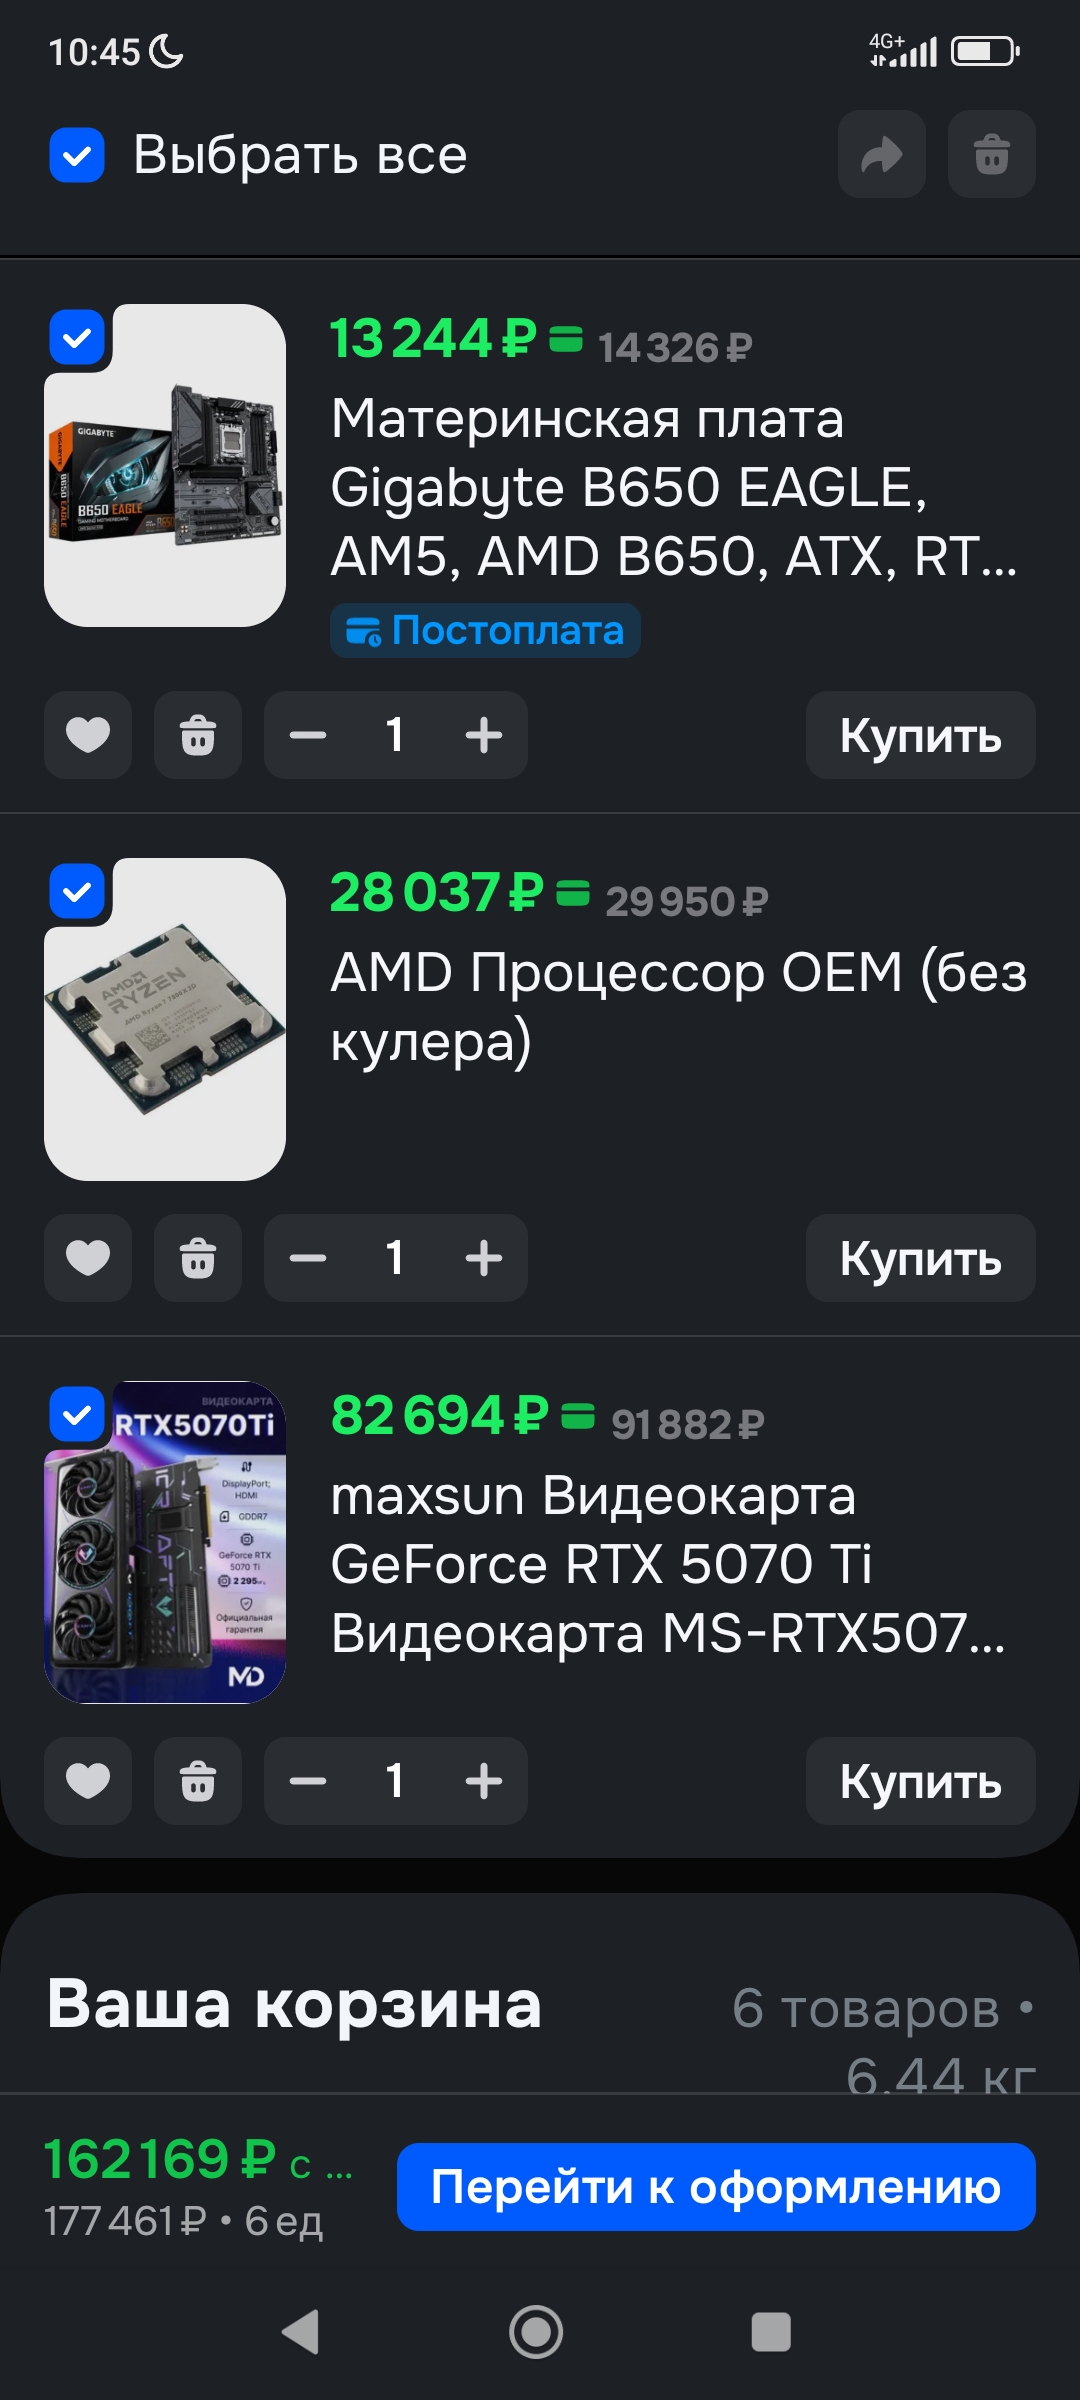The height and width of the screenshot is (2400, 1080).
Task: Tap the Android back navigation button
Action: click(301, 2332)
